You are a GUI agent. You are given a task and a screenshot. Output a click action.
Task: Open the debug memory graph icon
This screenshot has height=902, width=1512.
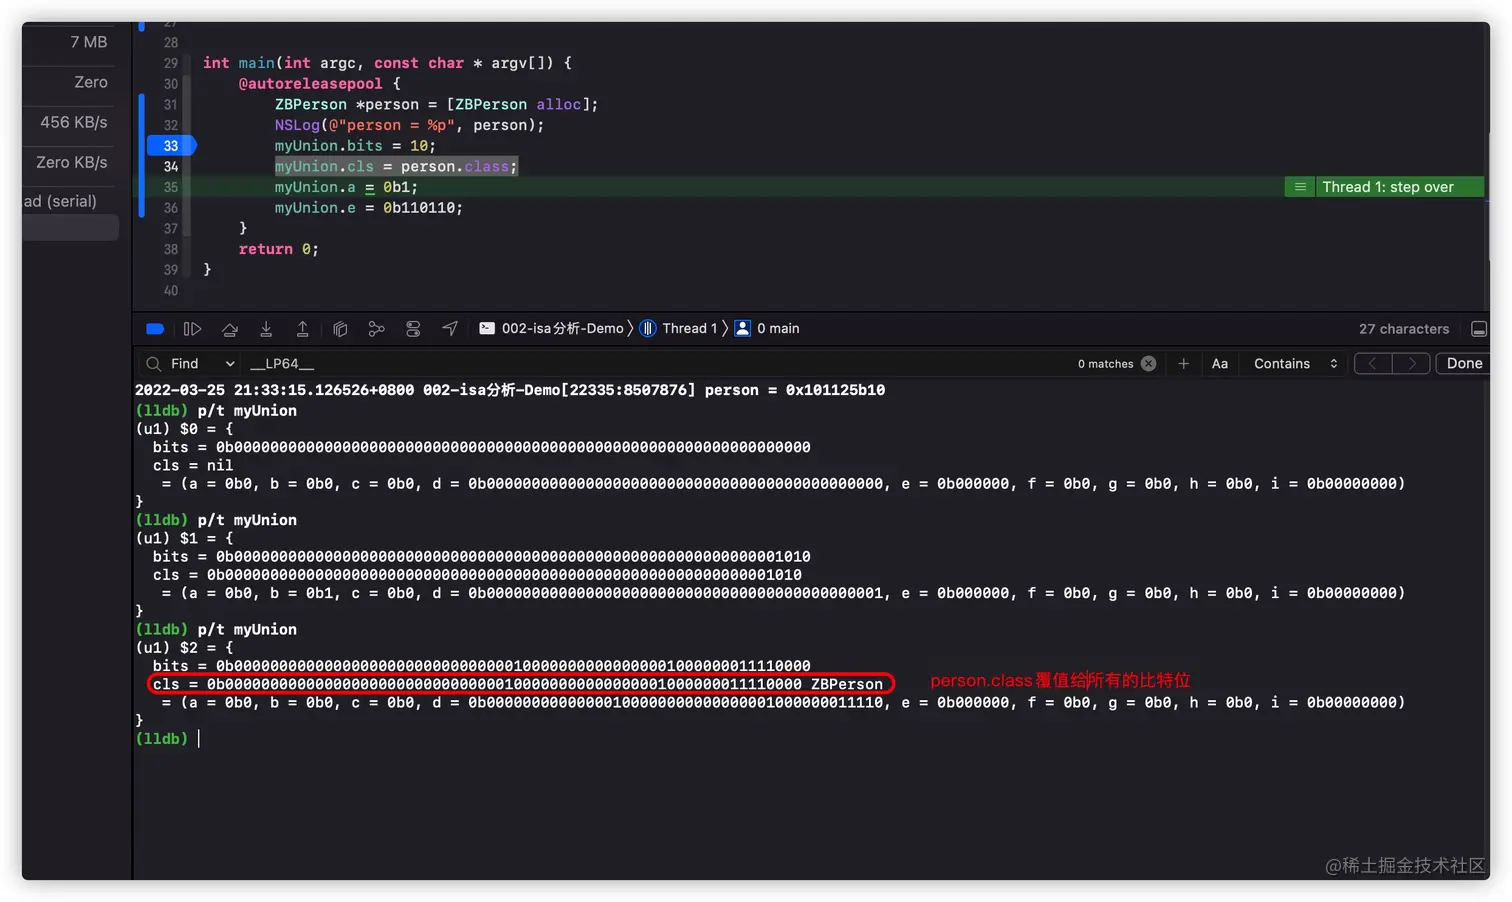click(x=376, y=329)
